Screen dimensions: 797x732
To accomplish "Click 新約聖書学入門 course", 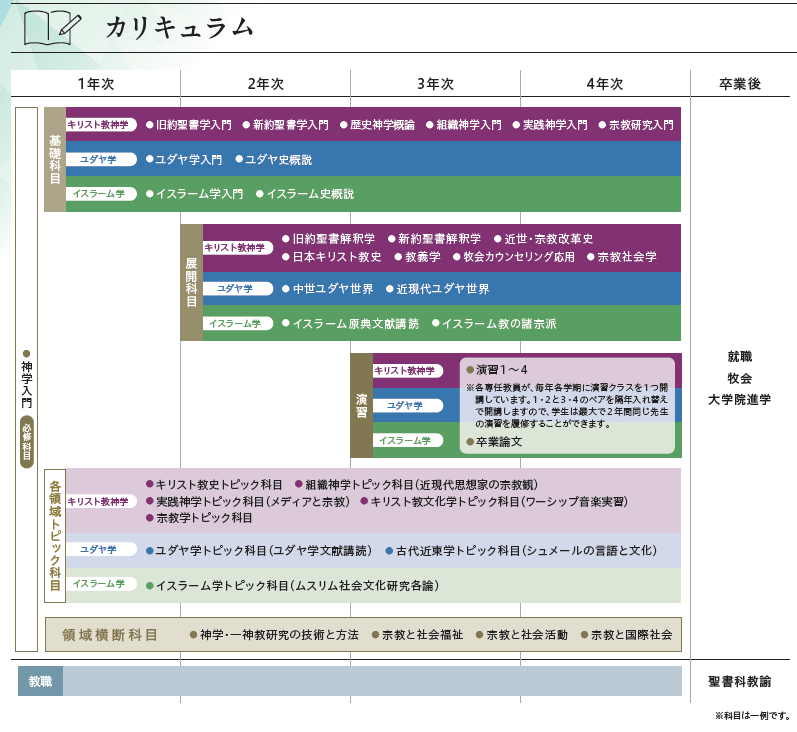I will [x=286, y=125].
